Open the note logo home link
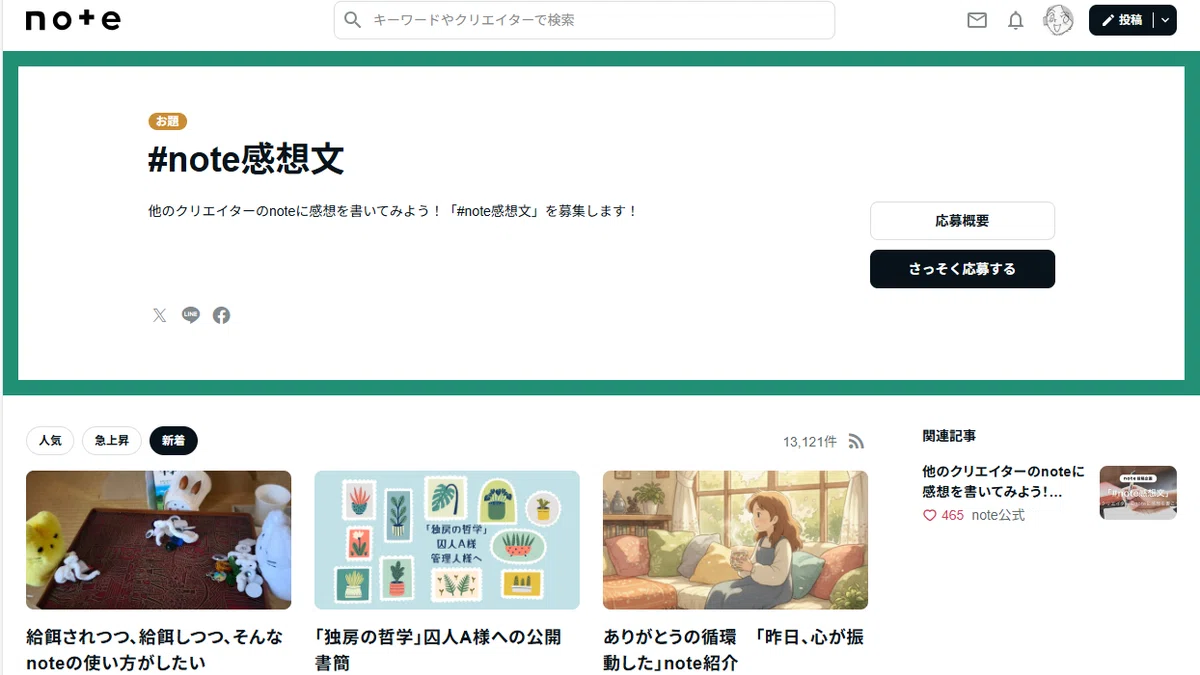Screen dimensions: 1200x675 pyautogui.click(x=73, y=20)
